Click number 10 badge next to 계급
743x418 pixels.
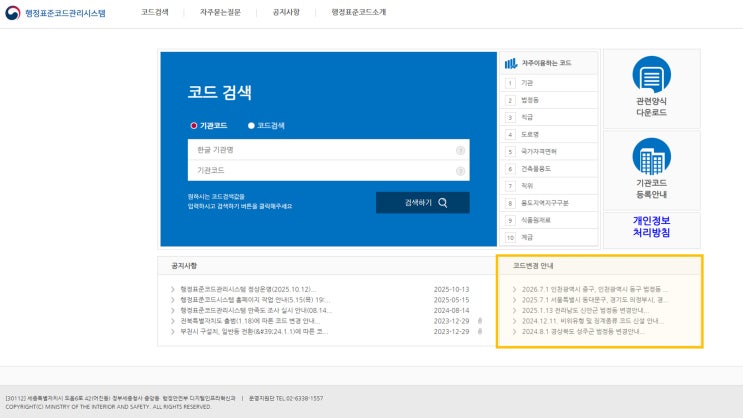(x=510, y=237)
